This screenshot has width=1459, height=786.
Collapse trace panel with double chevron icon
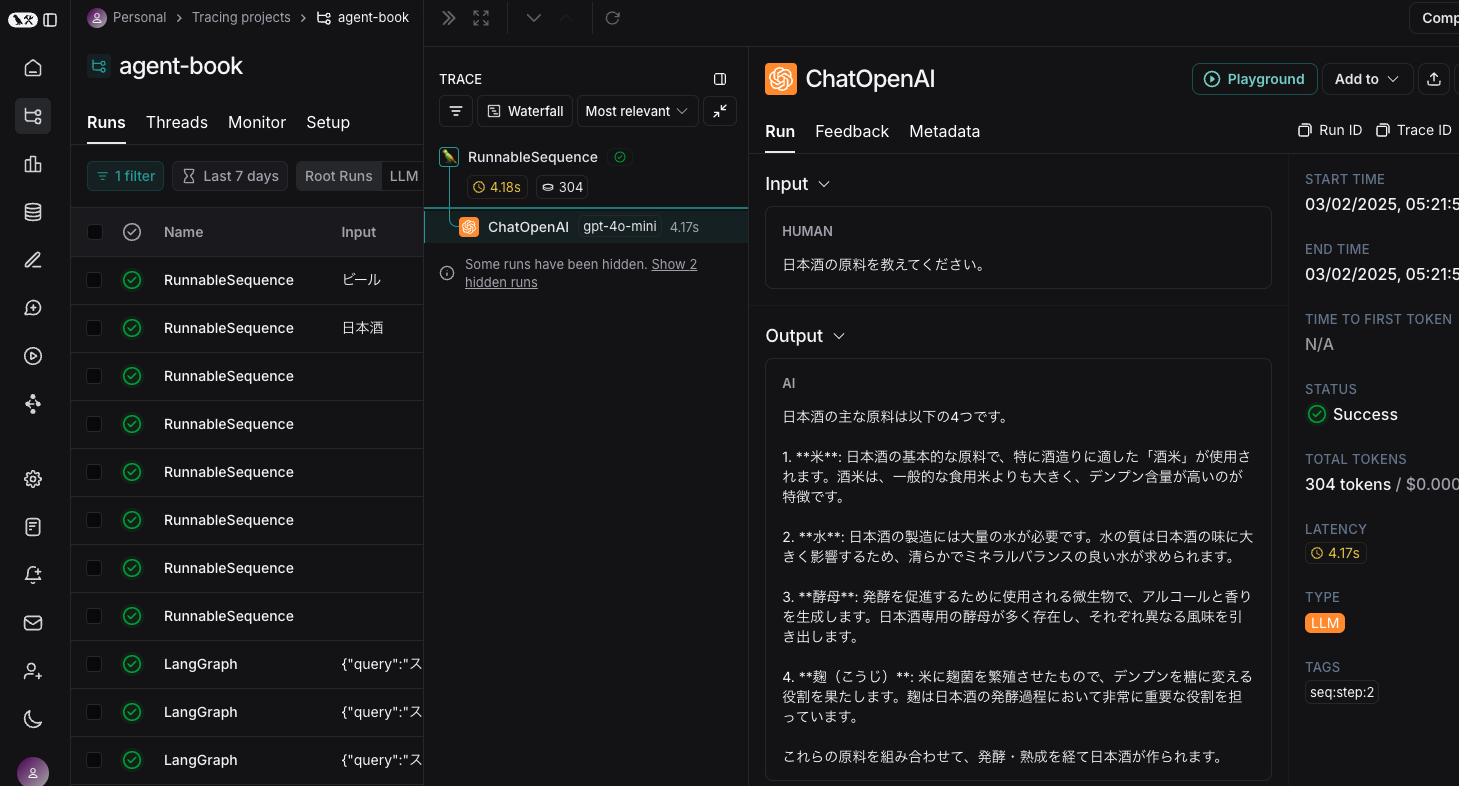point(449,18)
